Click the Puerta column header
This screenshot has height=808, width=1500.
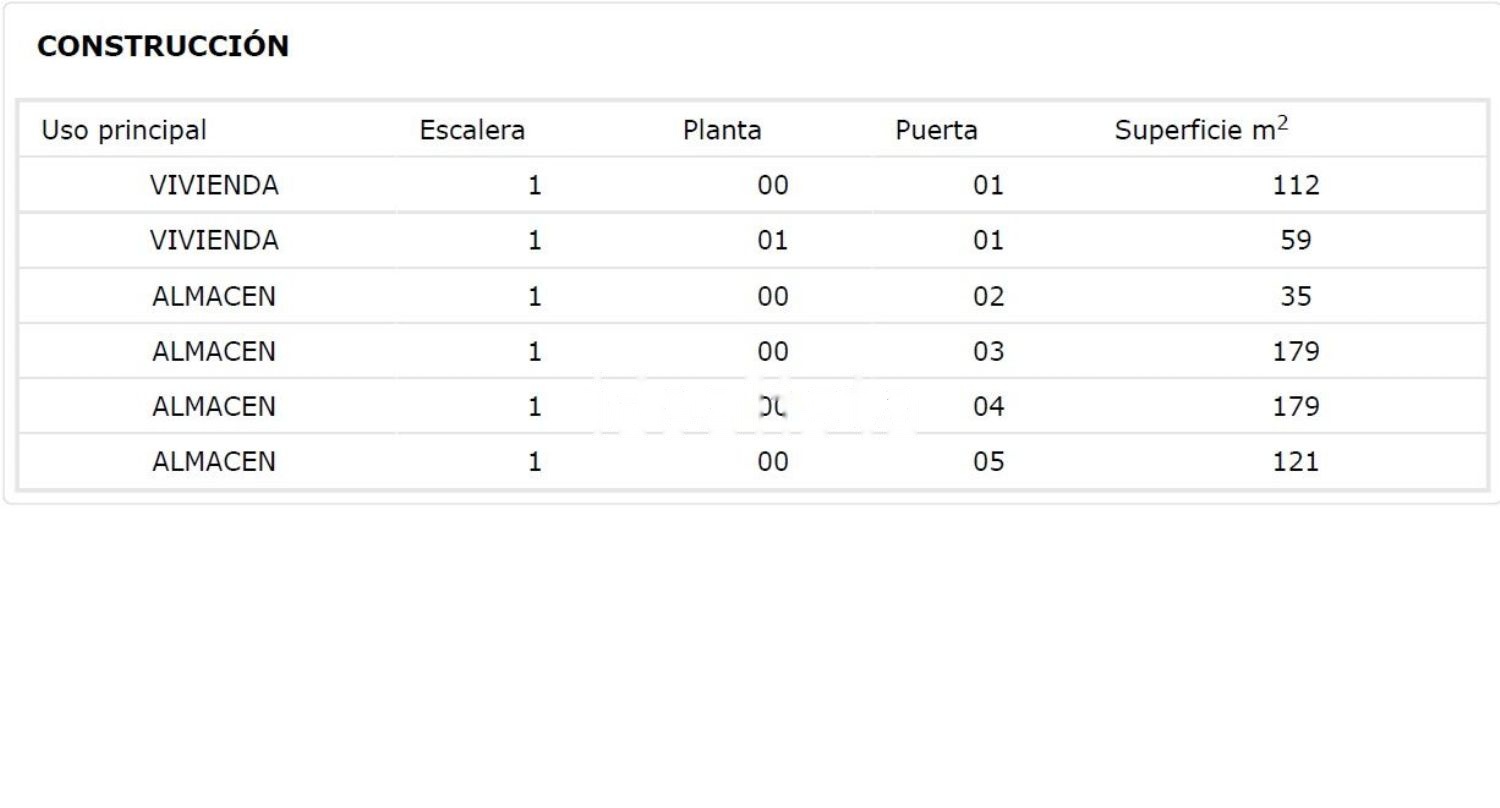936,130
